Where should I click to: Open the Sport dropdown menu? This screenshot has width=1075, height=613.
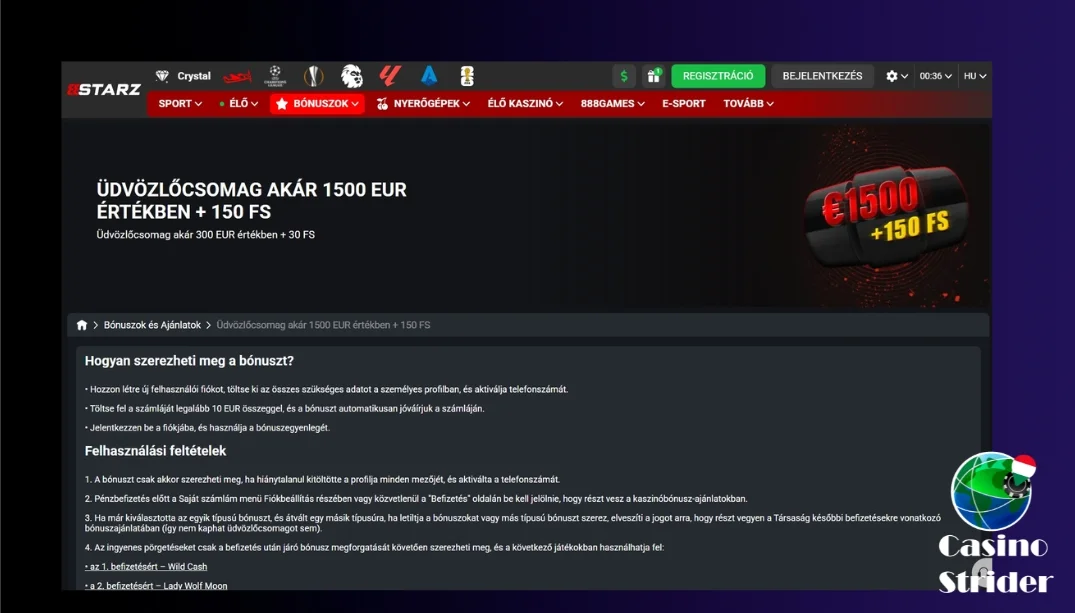[180, 104]
